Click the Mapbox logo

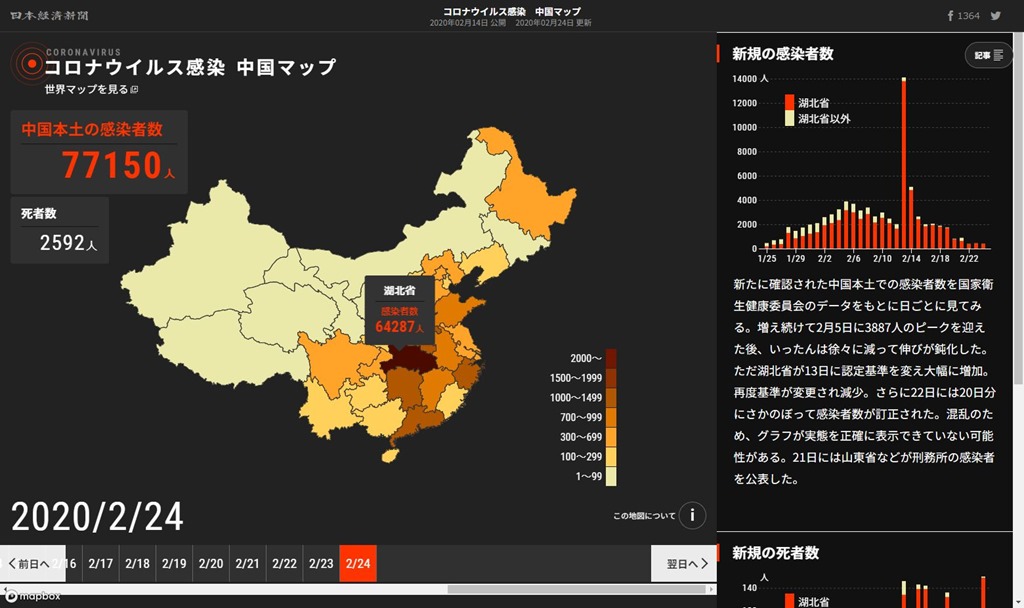33,596
